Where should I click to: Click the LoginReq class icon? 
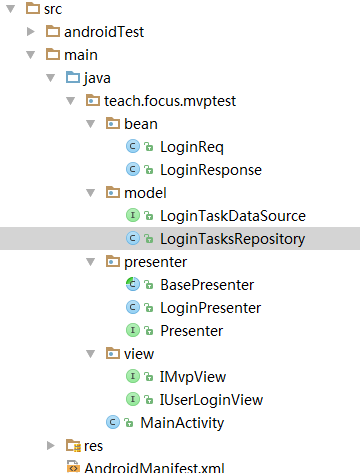[x=133, y=147]
